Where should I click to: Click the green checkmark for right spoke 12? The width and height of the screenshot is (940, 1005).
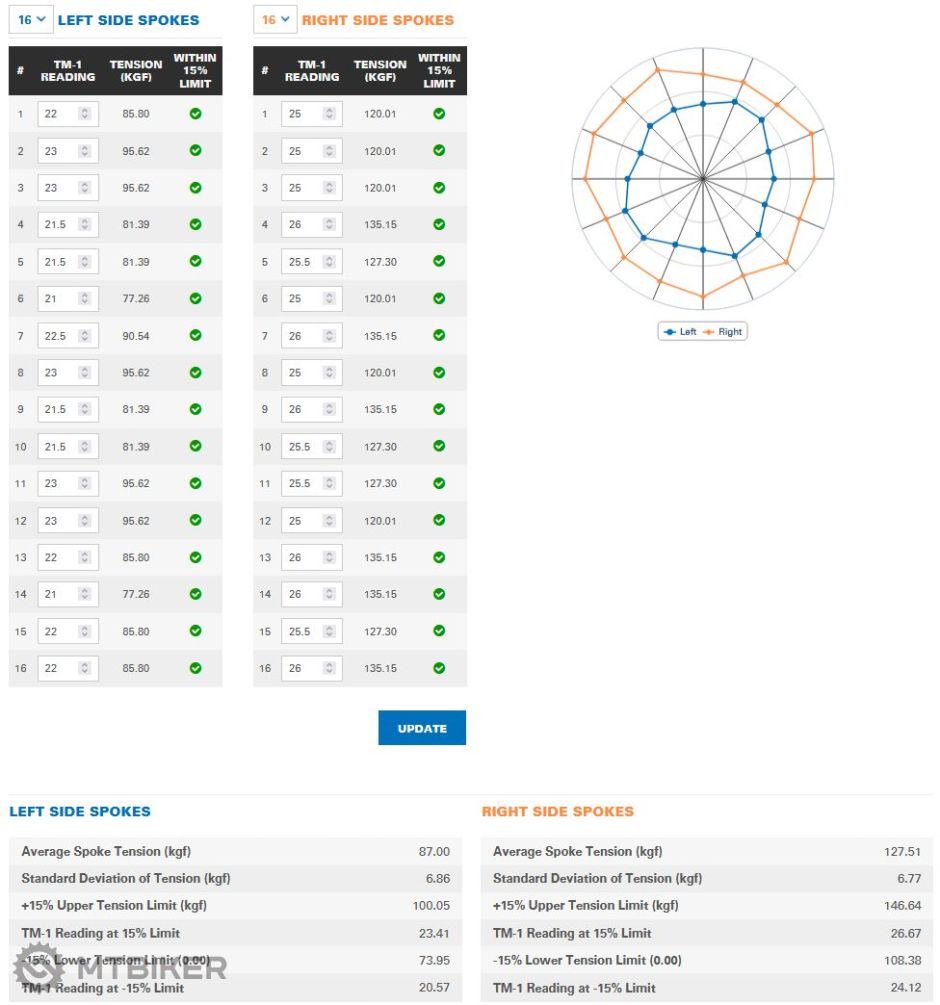439,520
